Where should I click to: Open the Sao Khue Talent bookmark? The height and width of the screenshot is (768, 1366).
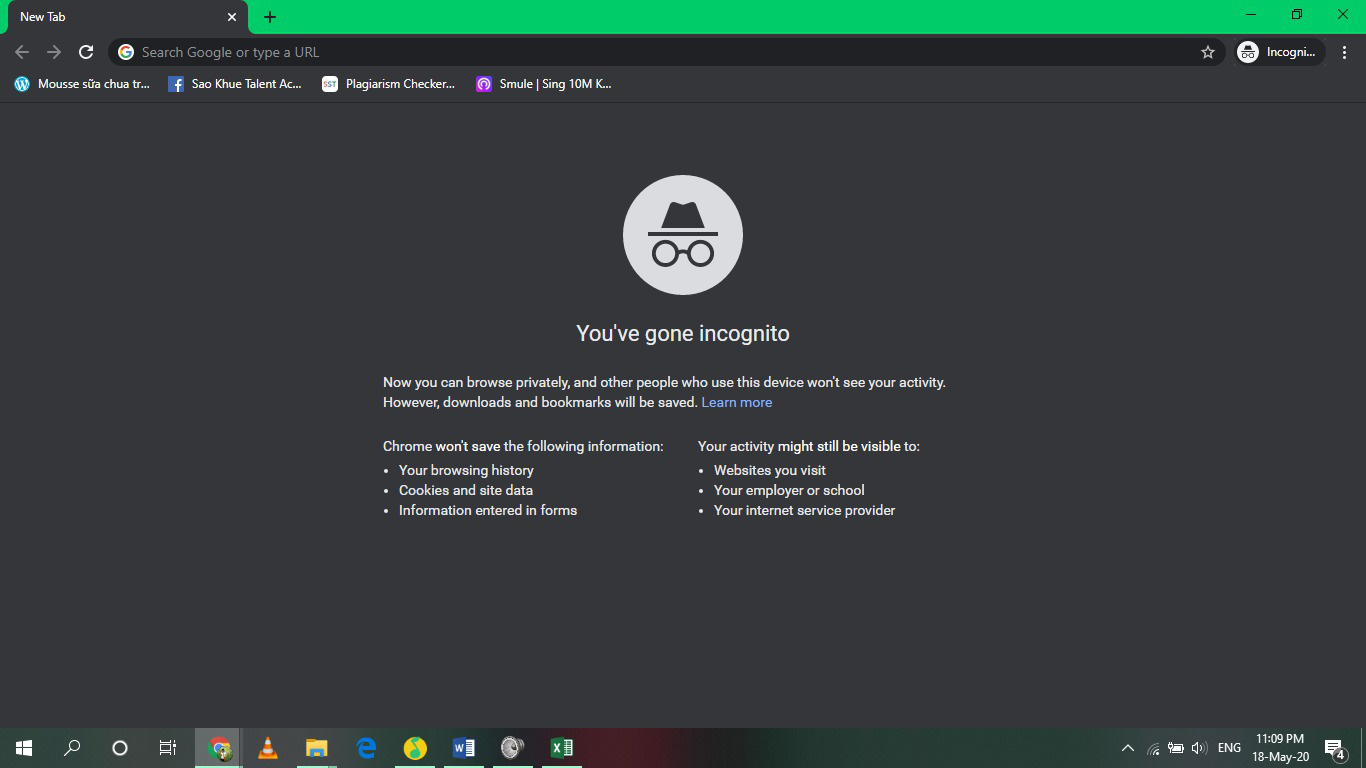(x=235, y=84)
